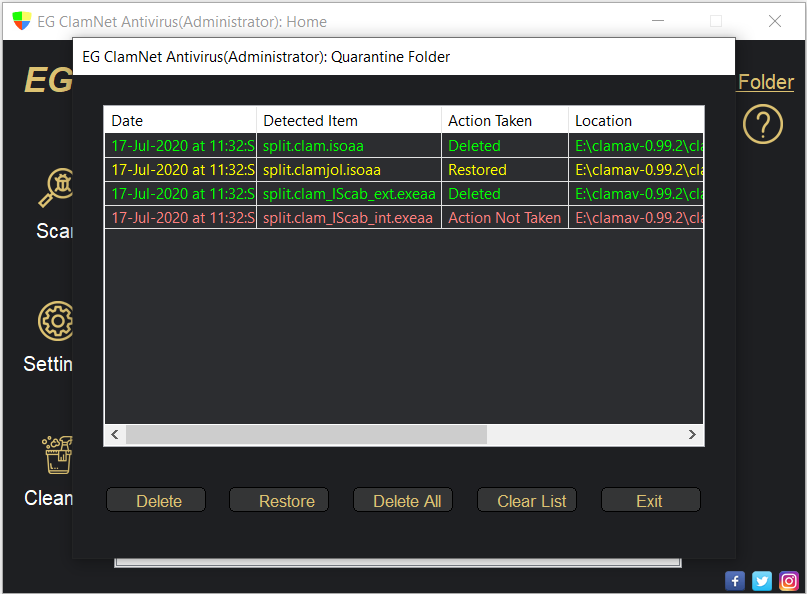Click the Delete All button
The image size is (807, 594).
tap(403, 500)
